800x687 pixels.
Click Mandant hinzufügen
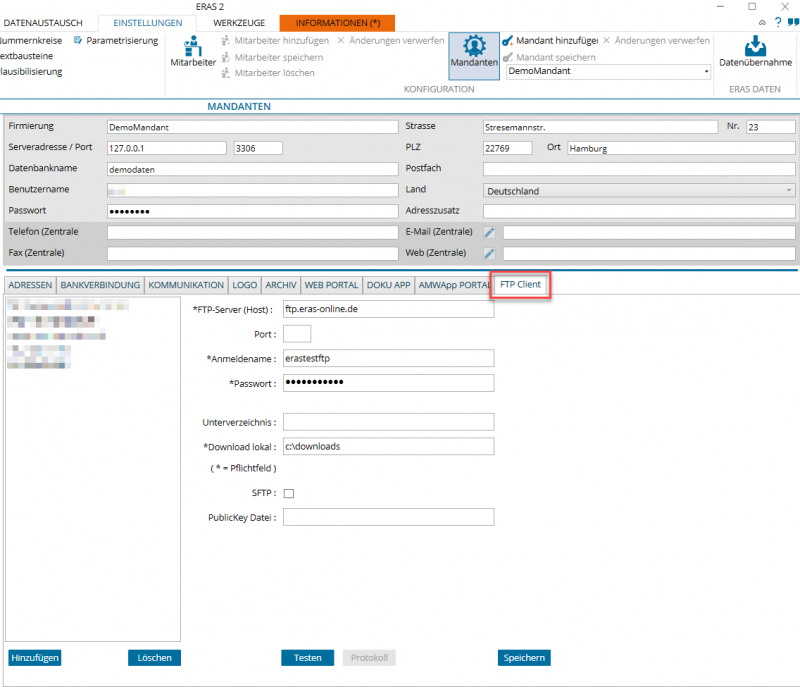pos(550,40)
